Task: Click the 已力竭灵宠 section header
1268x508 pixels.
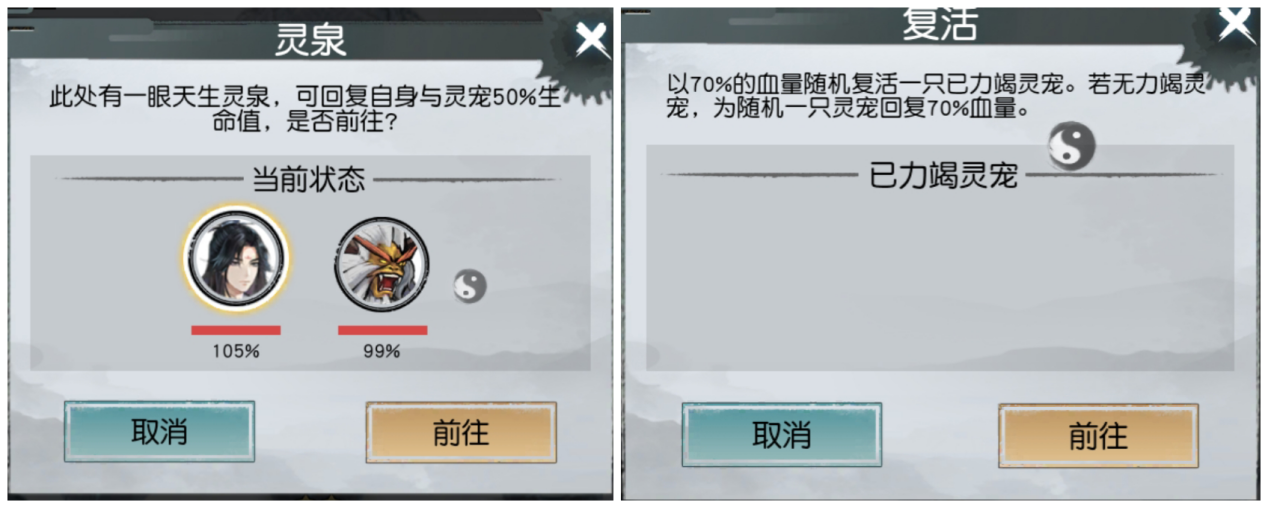Action: (944, 176)
